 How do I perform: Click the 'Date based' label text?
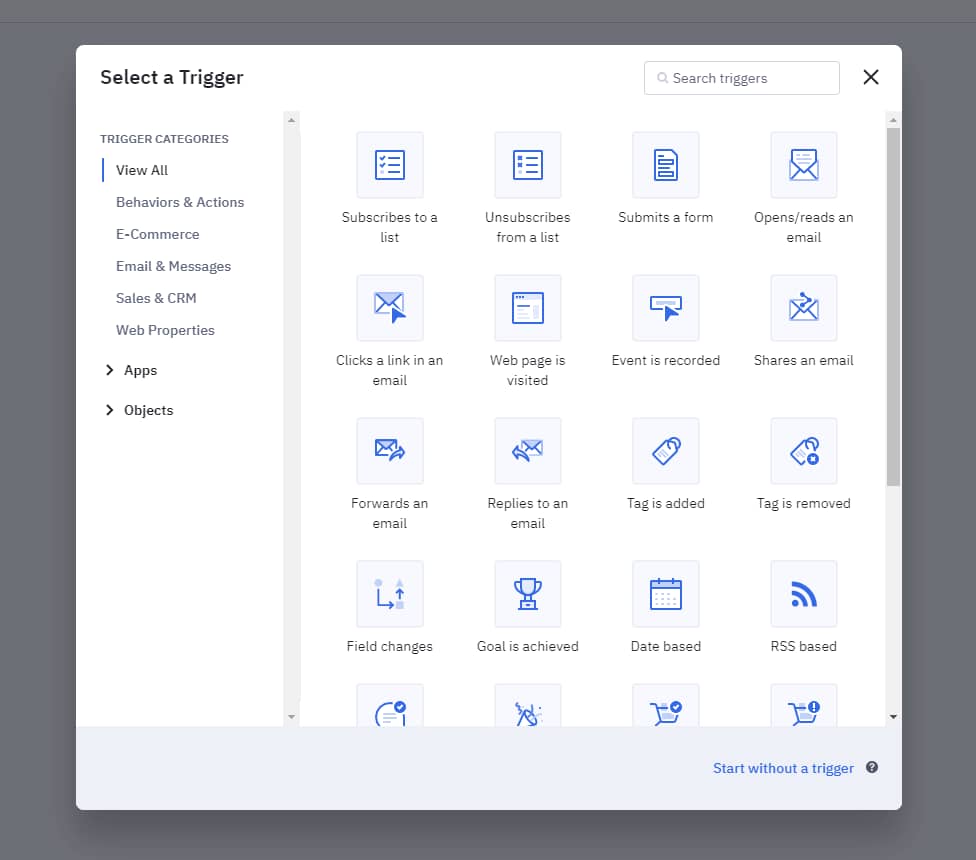[665, 647]
